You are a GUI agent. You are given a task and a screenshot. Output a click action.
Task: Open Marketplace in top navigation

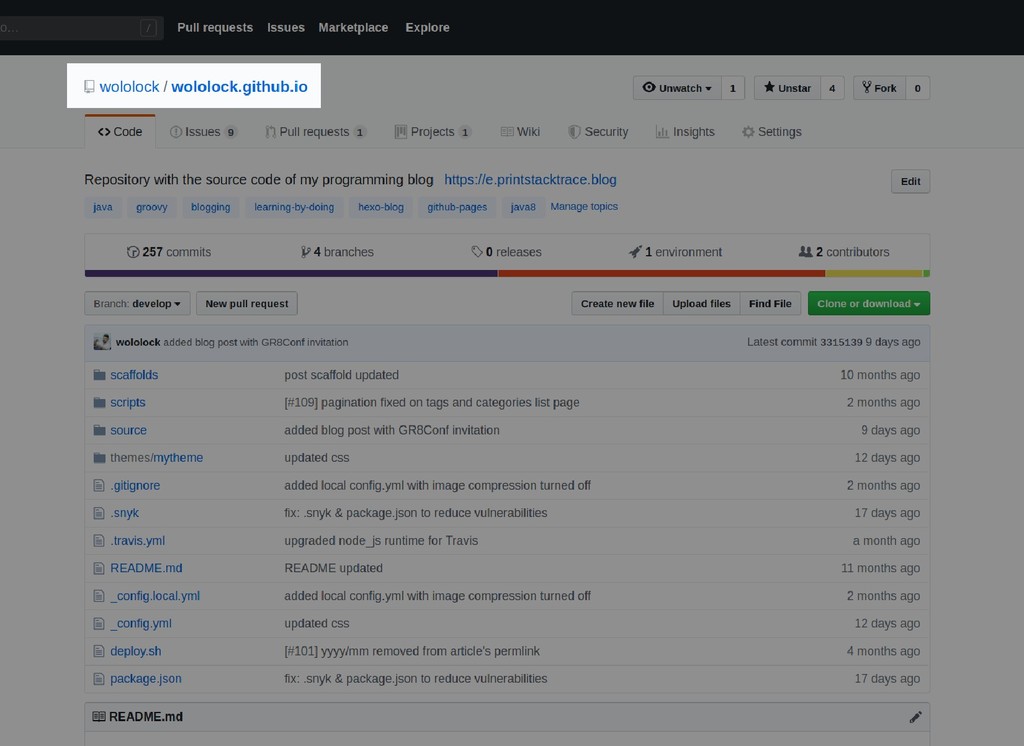pyautogui.click(x=353, y=27)
